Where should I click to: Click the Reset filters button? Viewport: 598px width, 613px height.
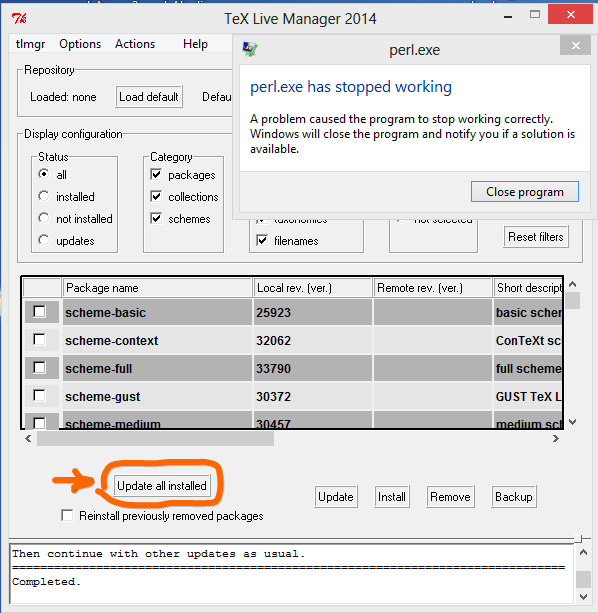tap(535, 237)
